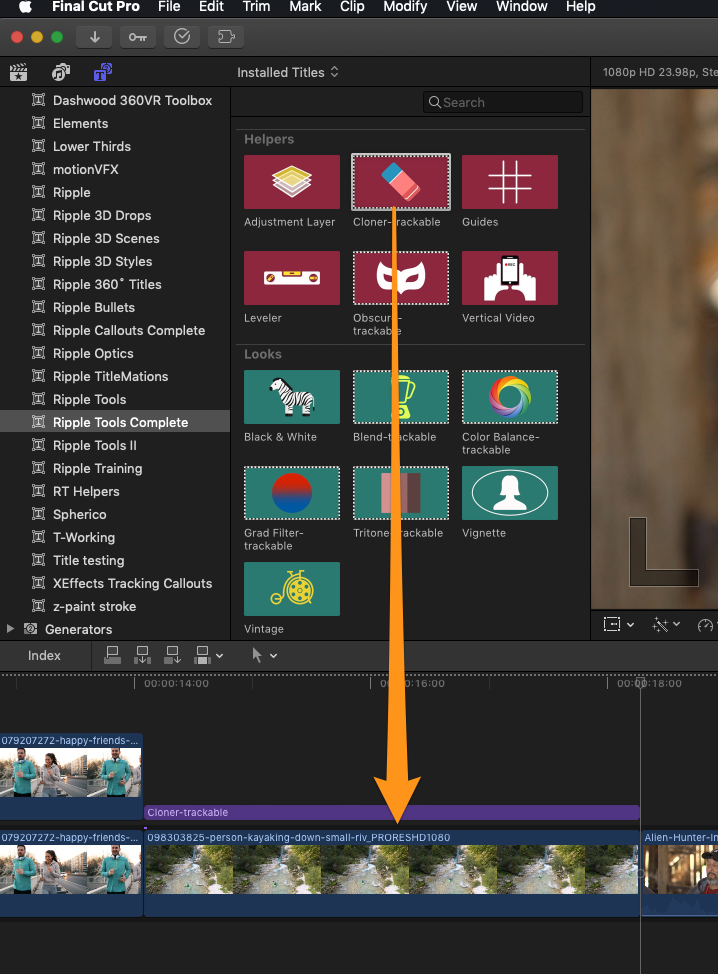Screen dimensions: 718x974
Task: Open the File menu
Action: tap(169, 7)
